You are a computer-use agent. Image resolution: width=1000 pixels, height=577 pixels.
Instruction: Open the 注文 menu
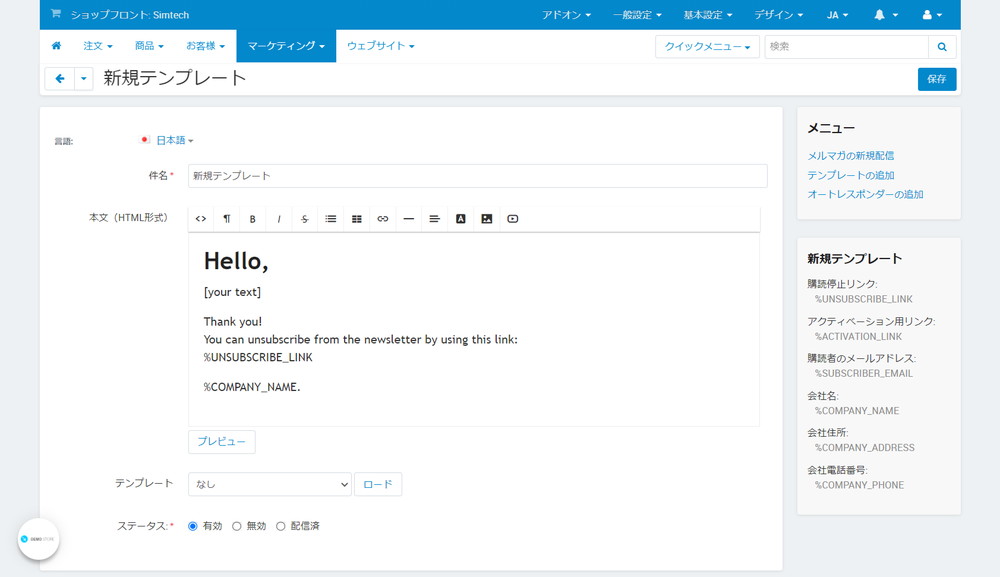pos(98,46)
